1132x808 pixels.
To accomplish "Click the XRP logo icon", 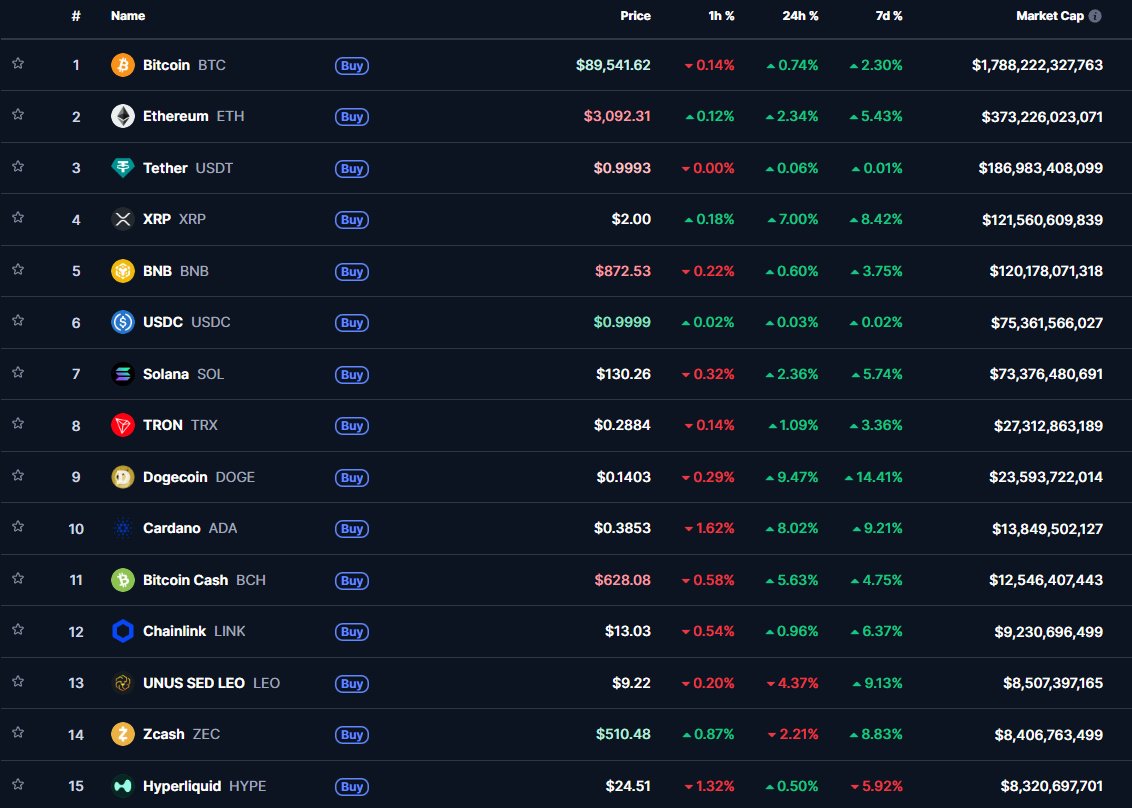I will 123,219.
